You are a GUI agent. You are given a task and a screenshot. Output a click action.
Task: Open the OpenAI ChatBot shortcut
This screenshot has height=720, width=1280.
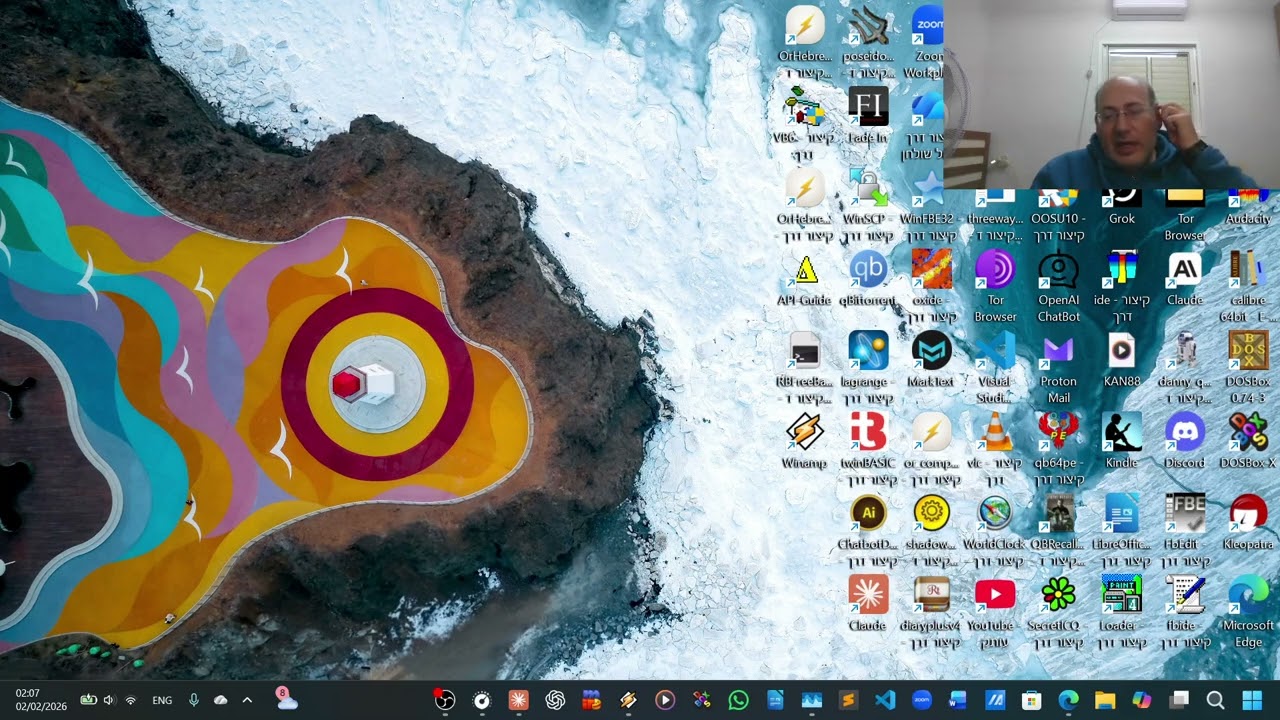click(1058, 269)
